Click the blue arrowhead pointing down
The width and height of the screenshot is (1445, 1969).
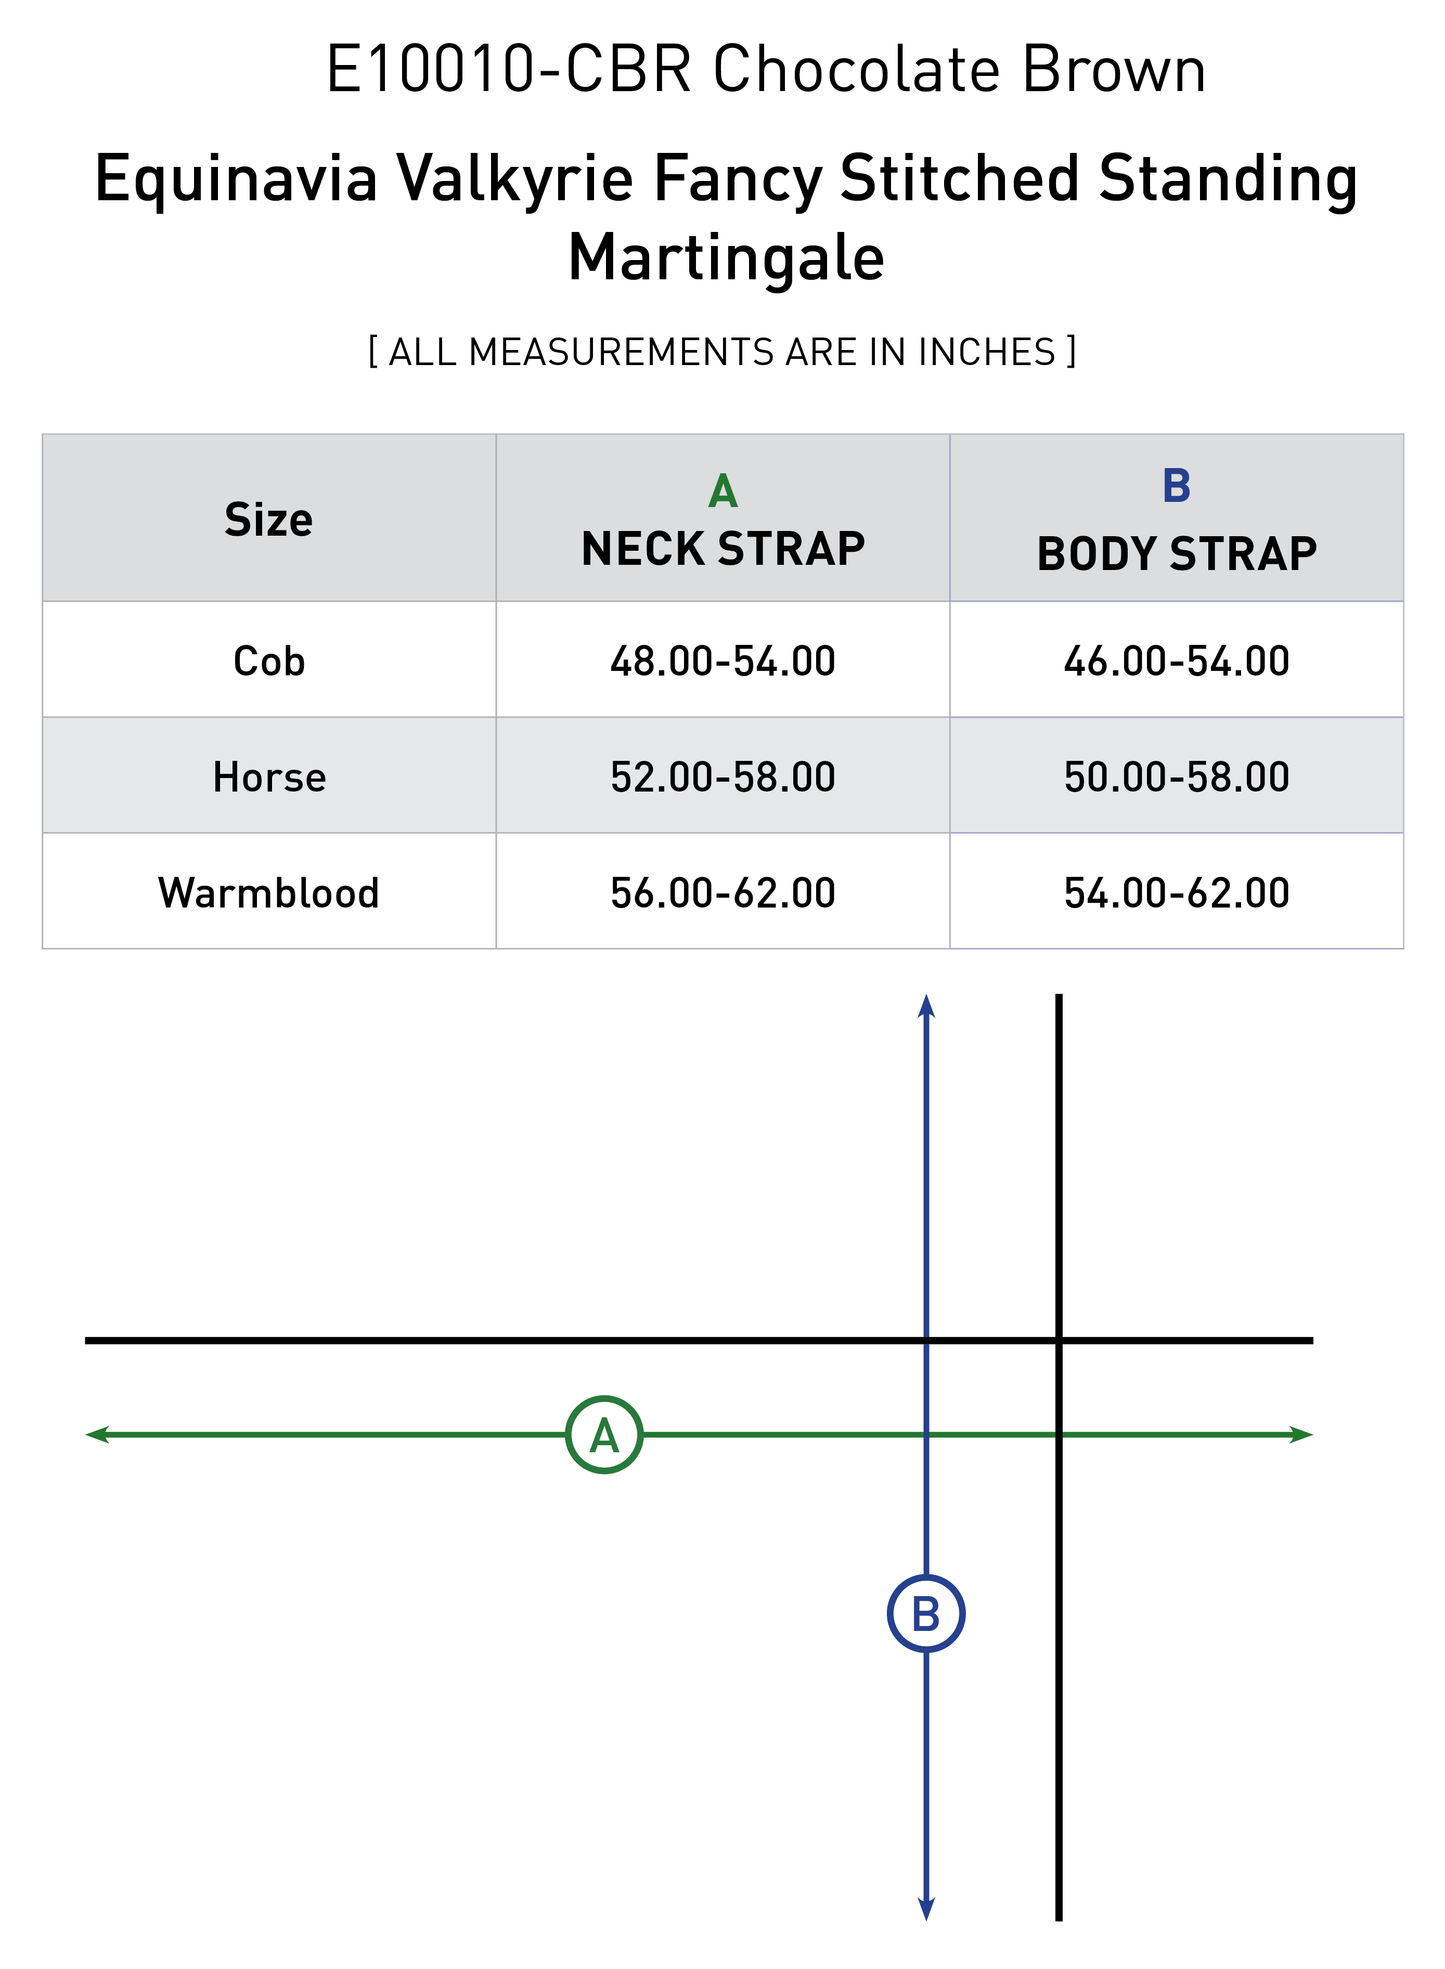point(926,1908)
